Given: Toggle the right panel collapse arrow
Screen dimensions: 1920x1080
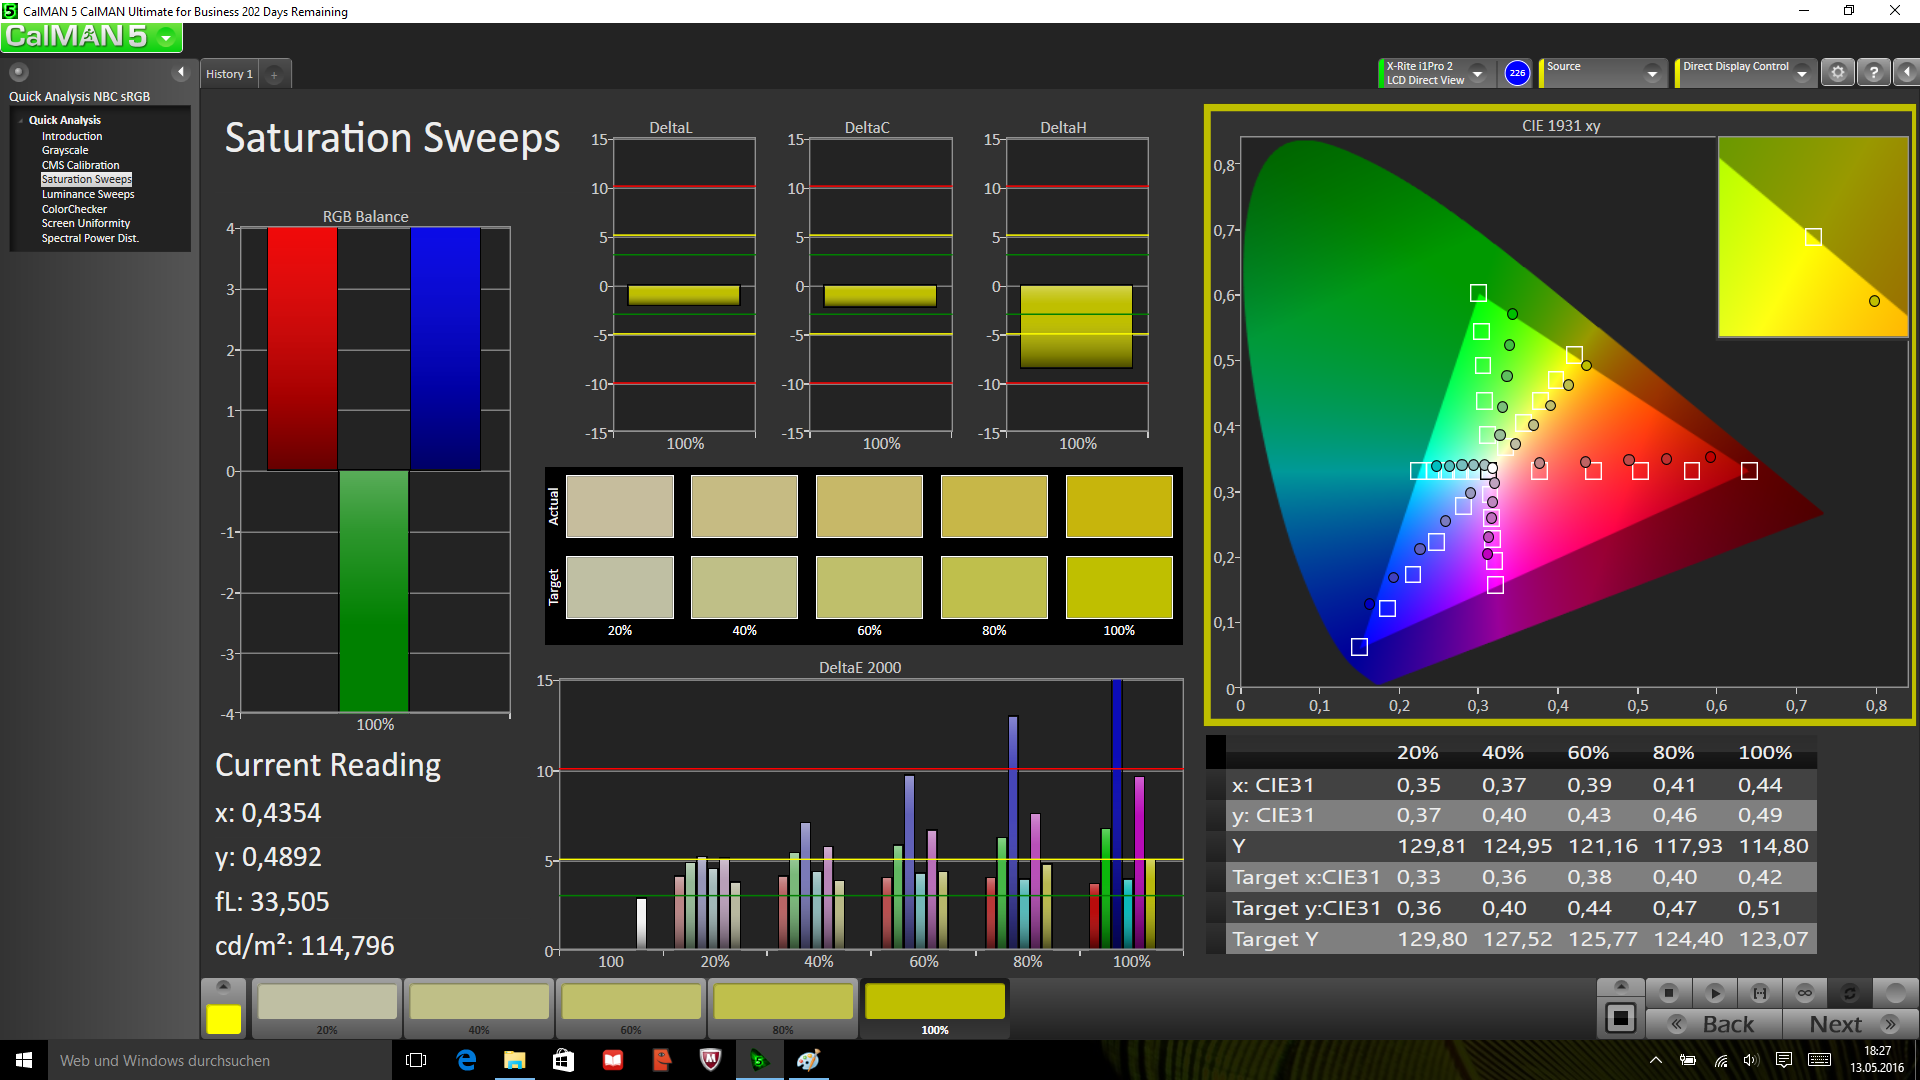Looking at the screenshot, I should coord(1907,73).
